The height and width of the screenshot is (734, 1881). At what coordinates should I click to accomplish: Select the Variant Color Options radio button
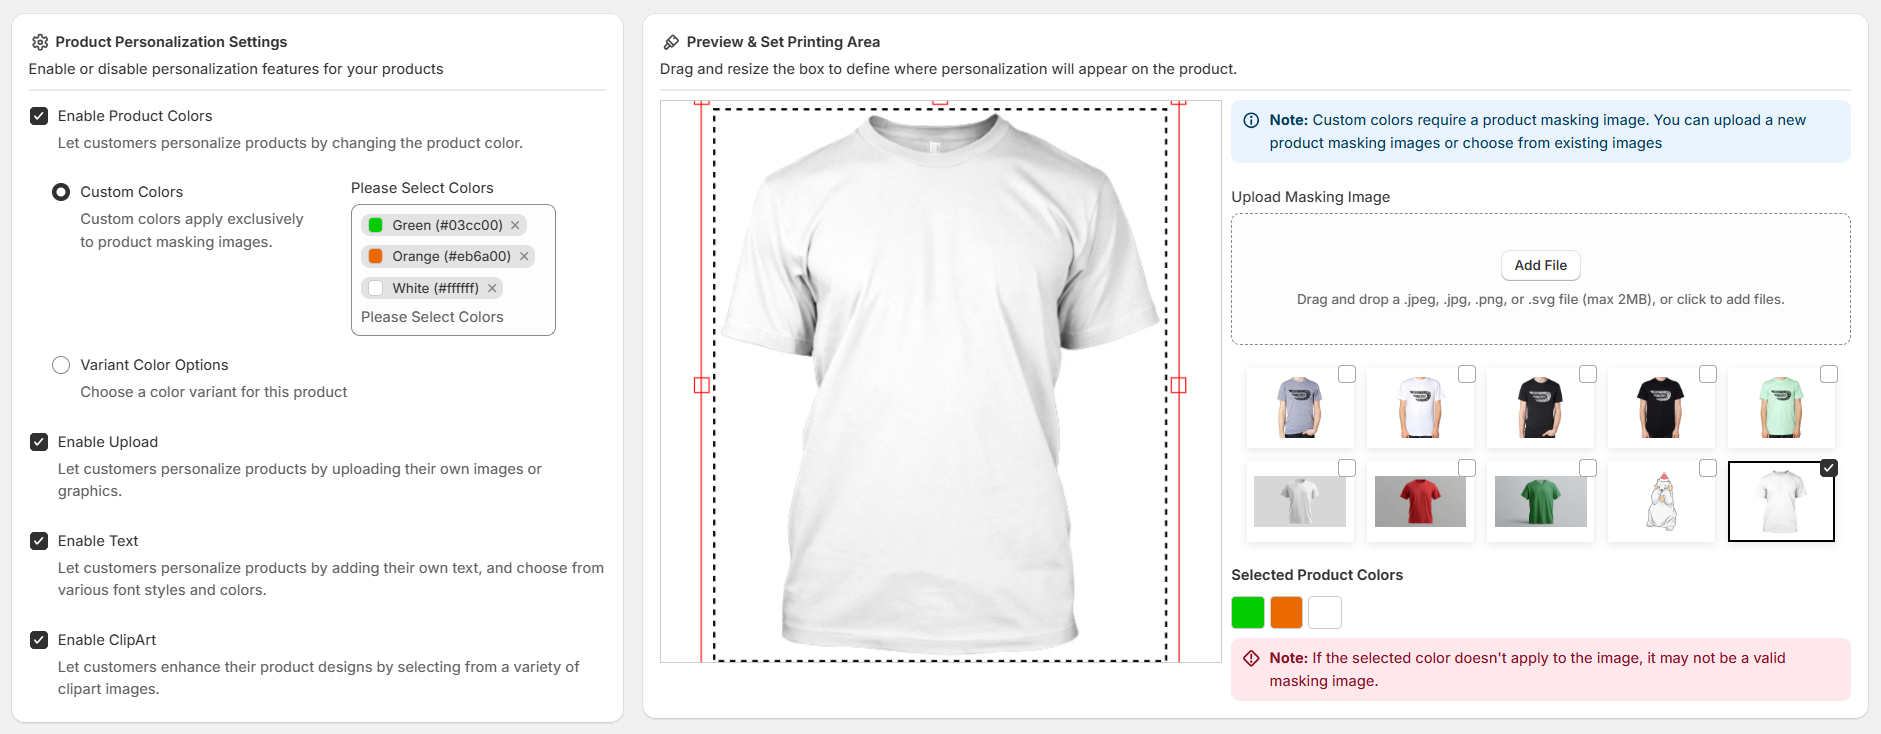61,365
